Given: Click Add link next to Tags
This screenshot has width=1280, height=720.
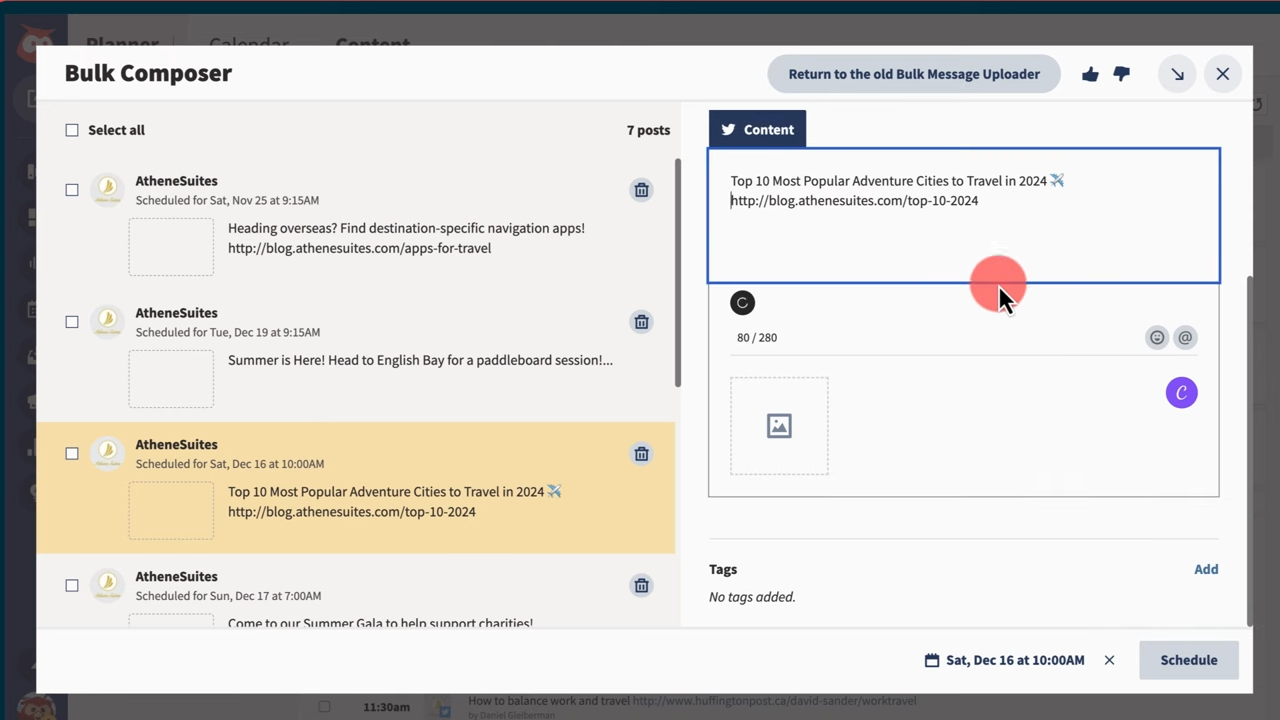Looking at the screenshot, I should 1205,569.
